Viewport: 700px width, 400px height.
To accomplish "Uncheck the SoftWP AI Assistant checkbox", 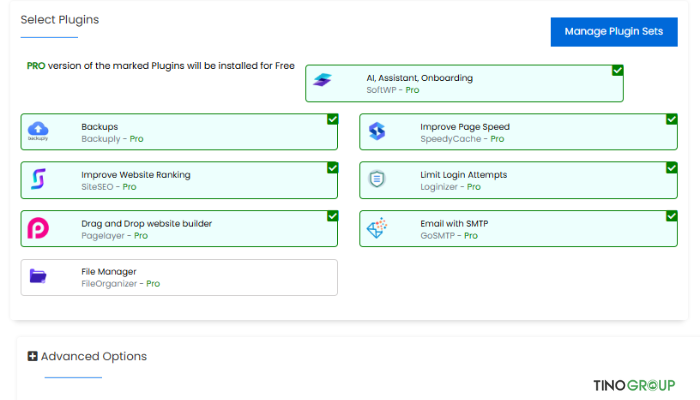I will [617, 71].
